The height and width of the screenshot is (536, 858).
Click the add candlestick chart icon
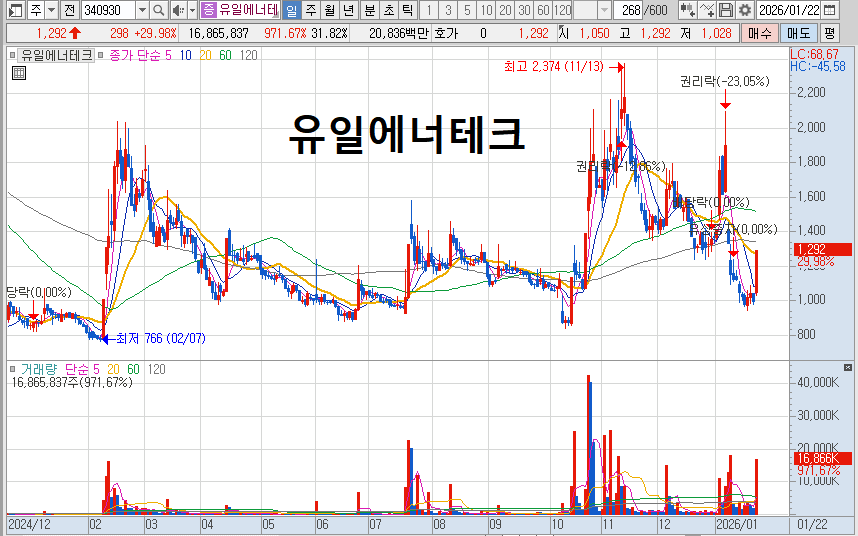click(687, 10)
